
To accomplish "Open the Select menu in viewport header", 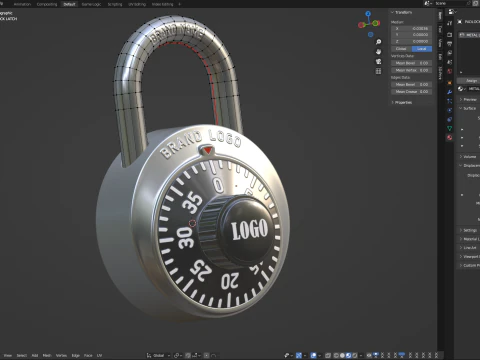I will pos(22,355).
